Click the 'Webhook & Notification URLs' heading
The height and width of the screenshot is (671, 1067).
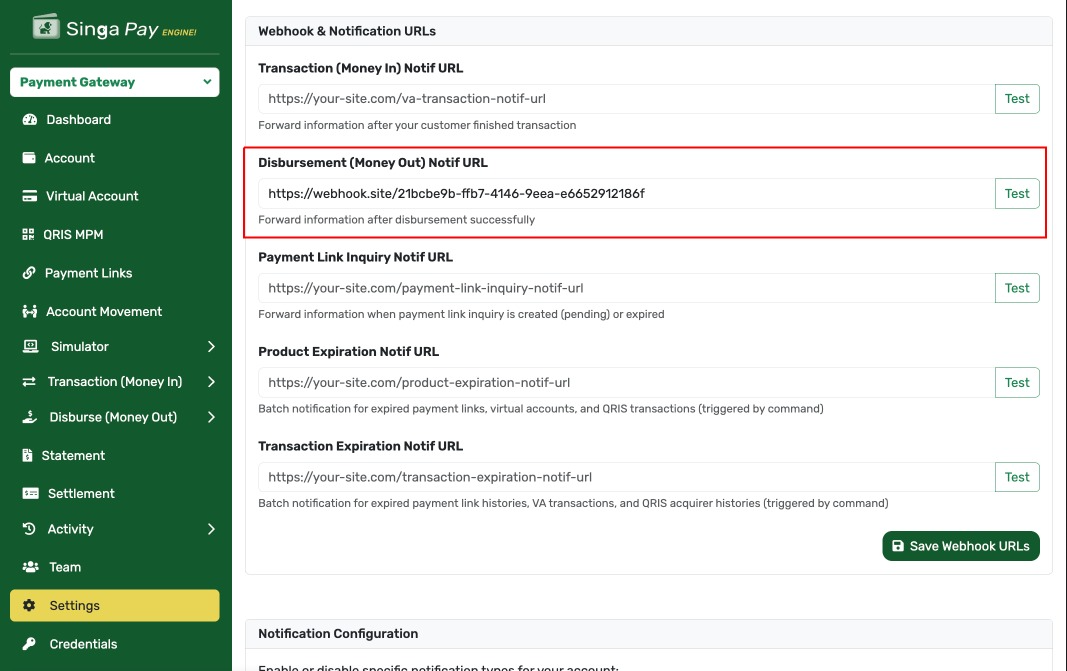tap(347, 31)
